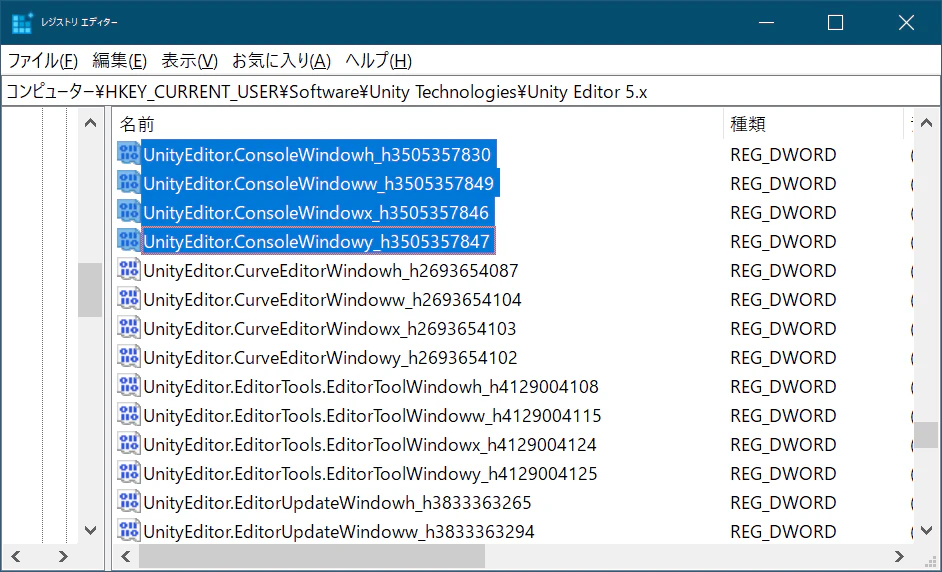Click DWORD icon of EditorToolWindowy_h4129004125
Viewport: 942px width, 572px height.
click(129, 473)
